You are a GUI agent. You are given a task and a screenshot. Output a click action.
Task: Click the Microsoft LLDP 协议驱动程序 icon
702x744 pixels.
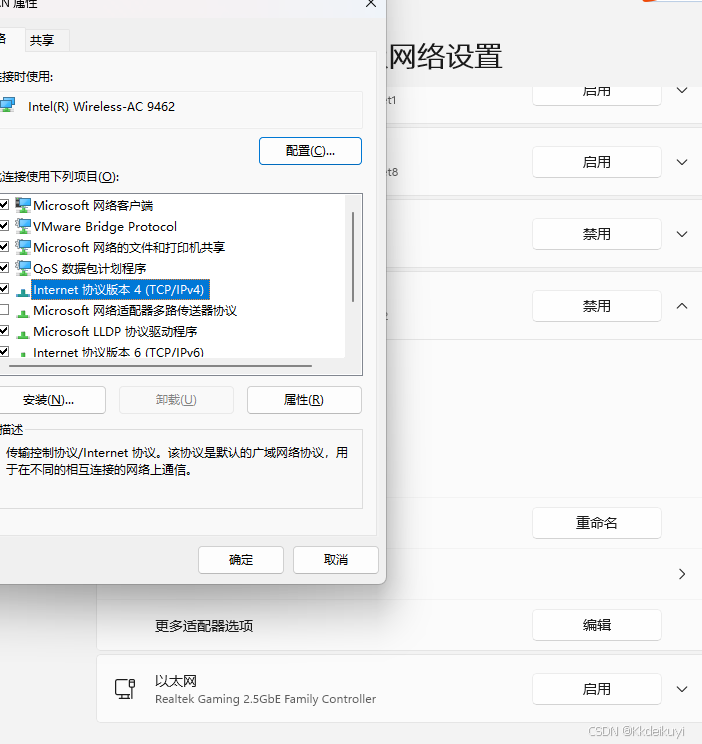click(23, 331)
